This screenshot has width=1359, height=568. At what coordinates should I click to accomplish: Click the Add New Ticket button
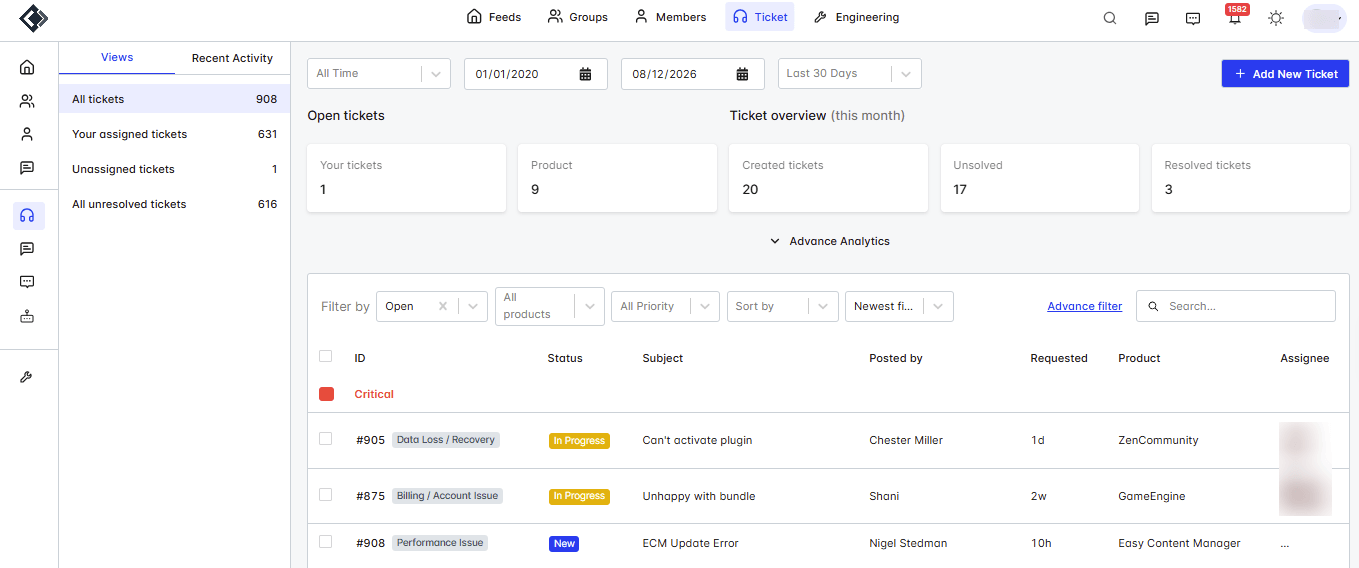[x=1285, y=74]
